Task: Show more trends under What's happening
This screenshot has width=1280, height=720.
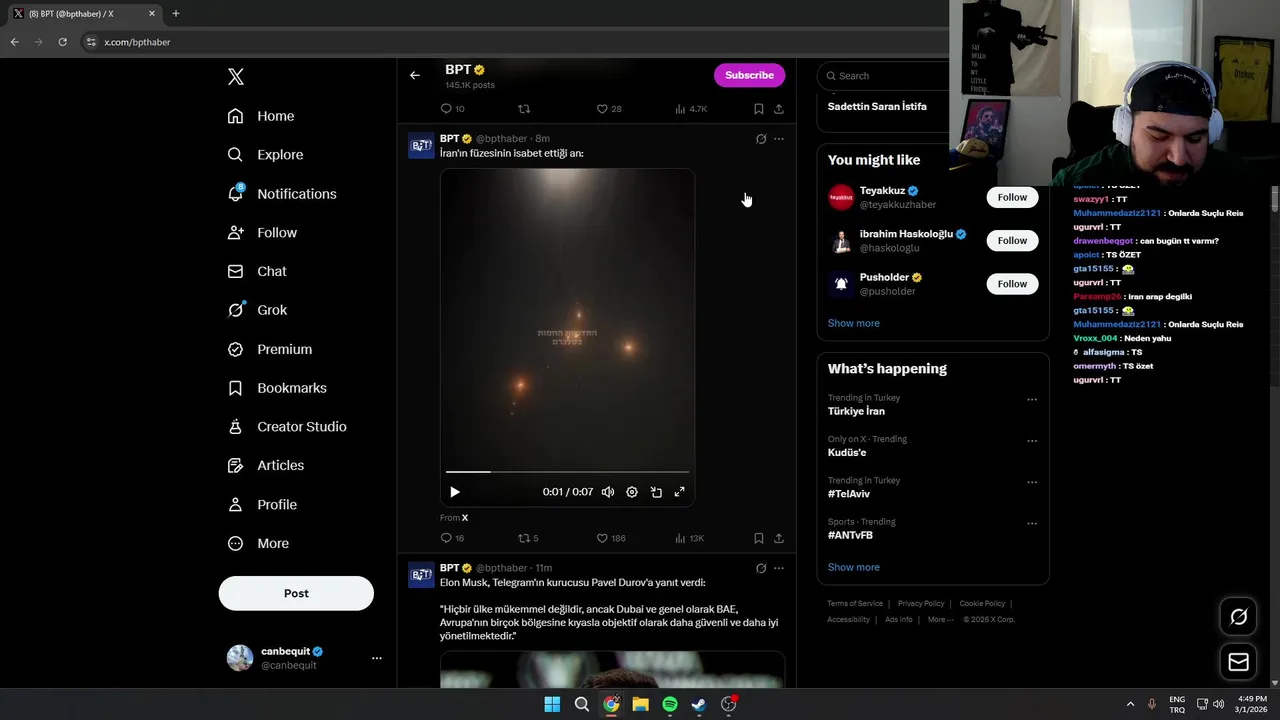Action: click(854, 567)
